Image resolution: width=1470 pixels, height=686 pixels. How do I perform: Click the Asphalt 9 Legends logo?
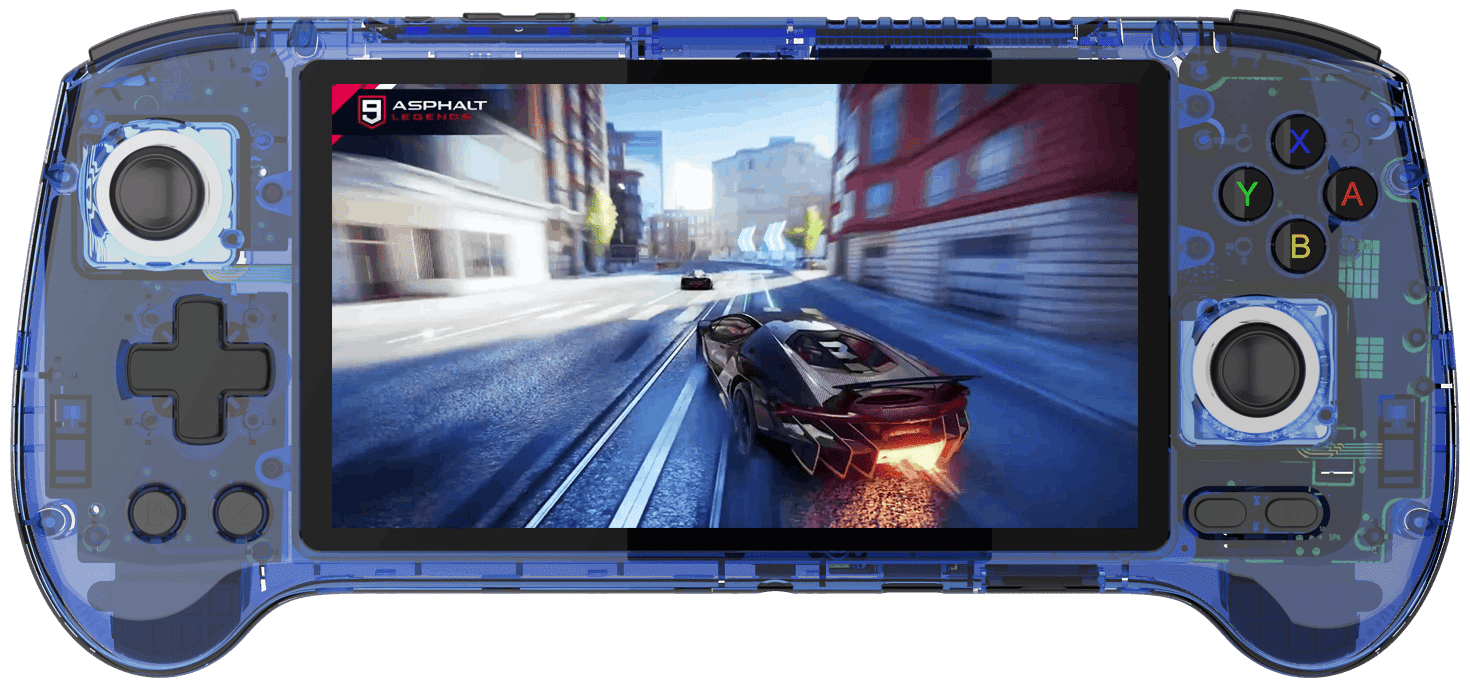(x=424, y=109)
